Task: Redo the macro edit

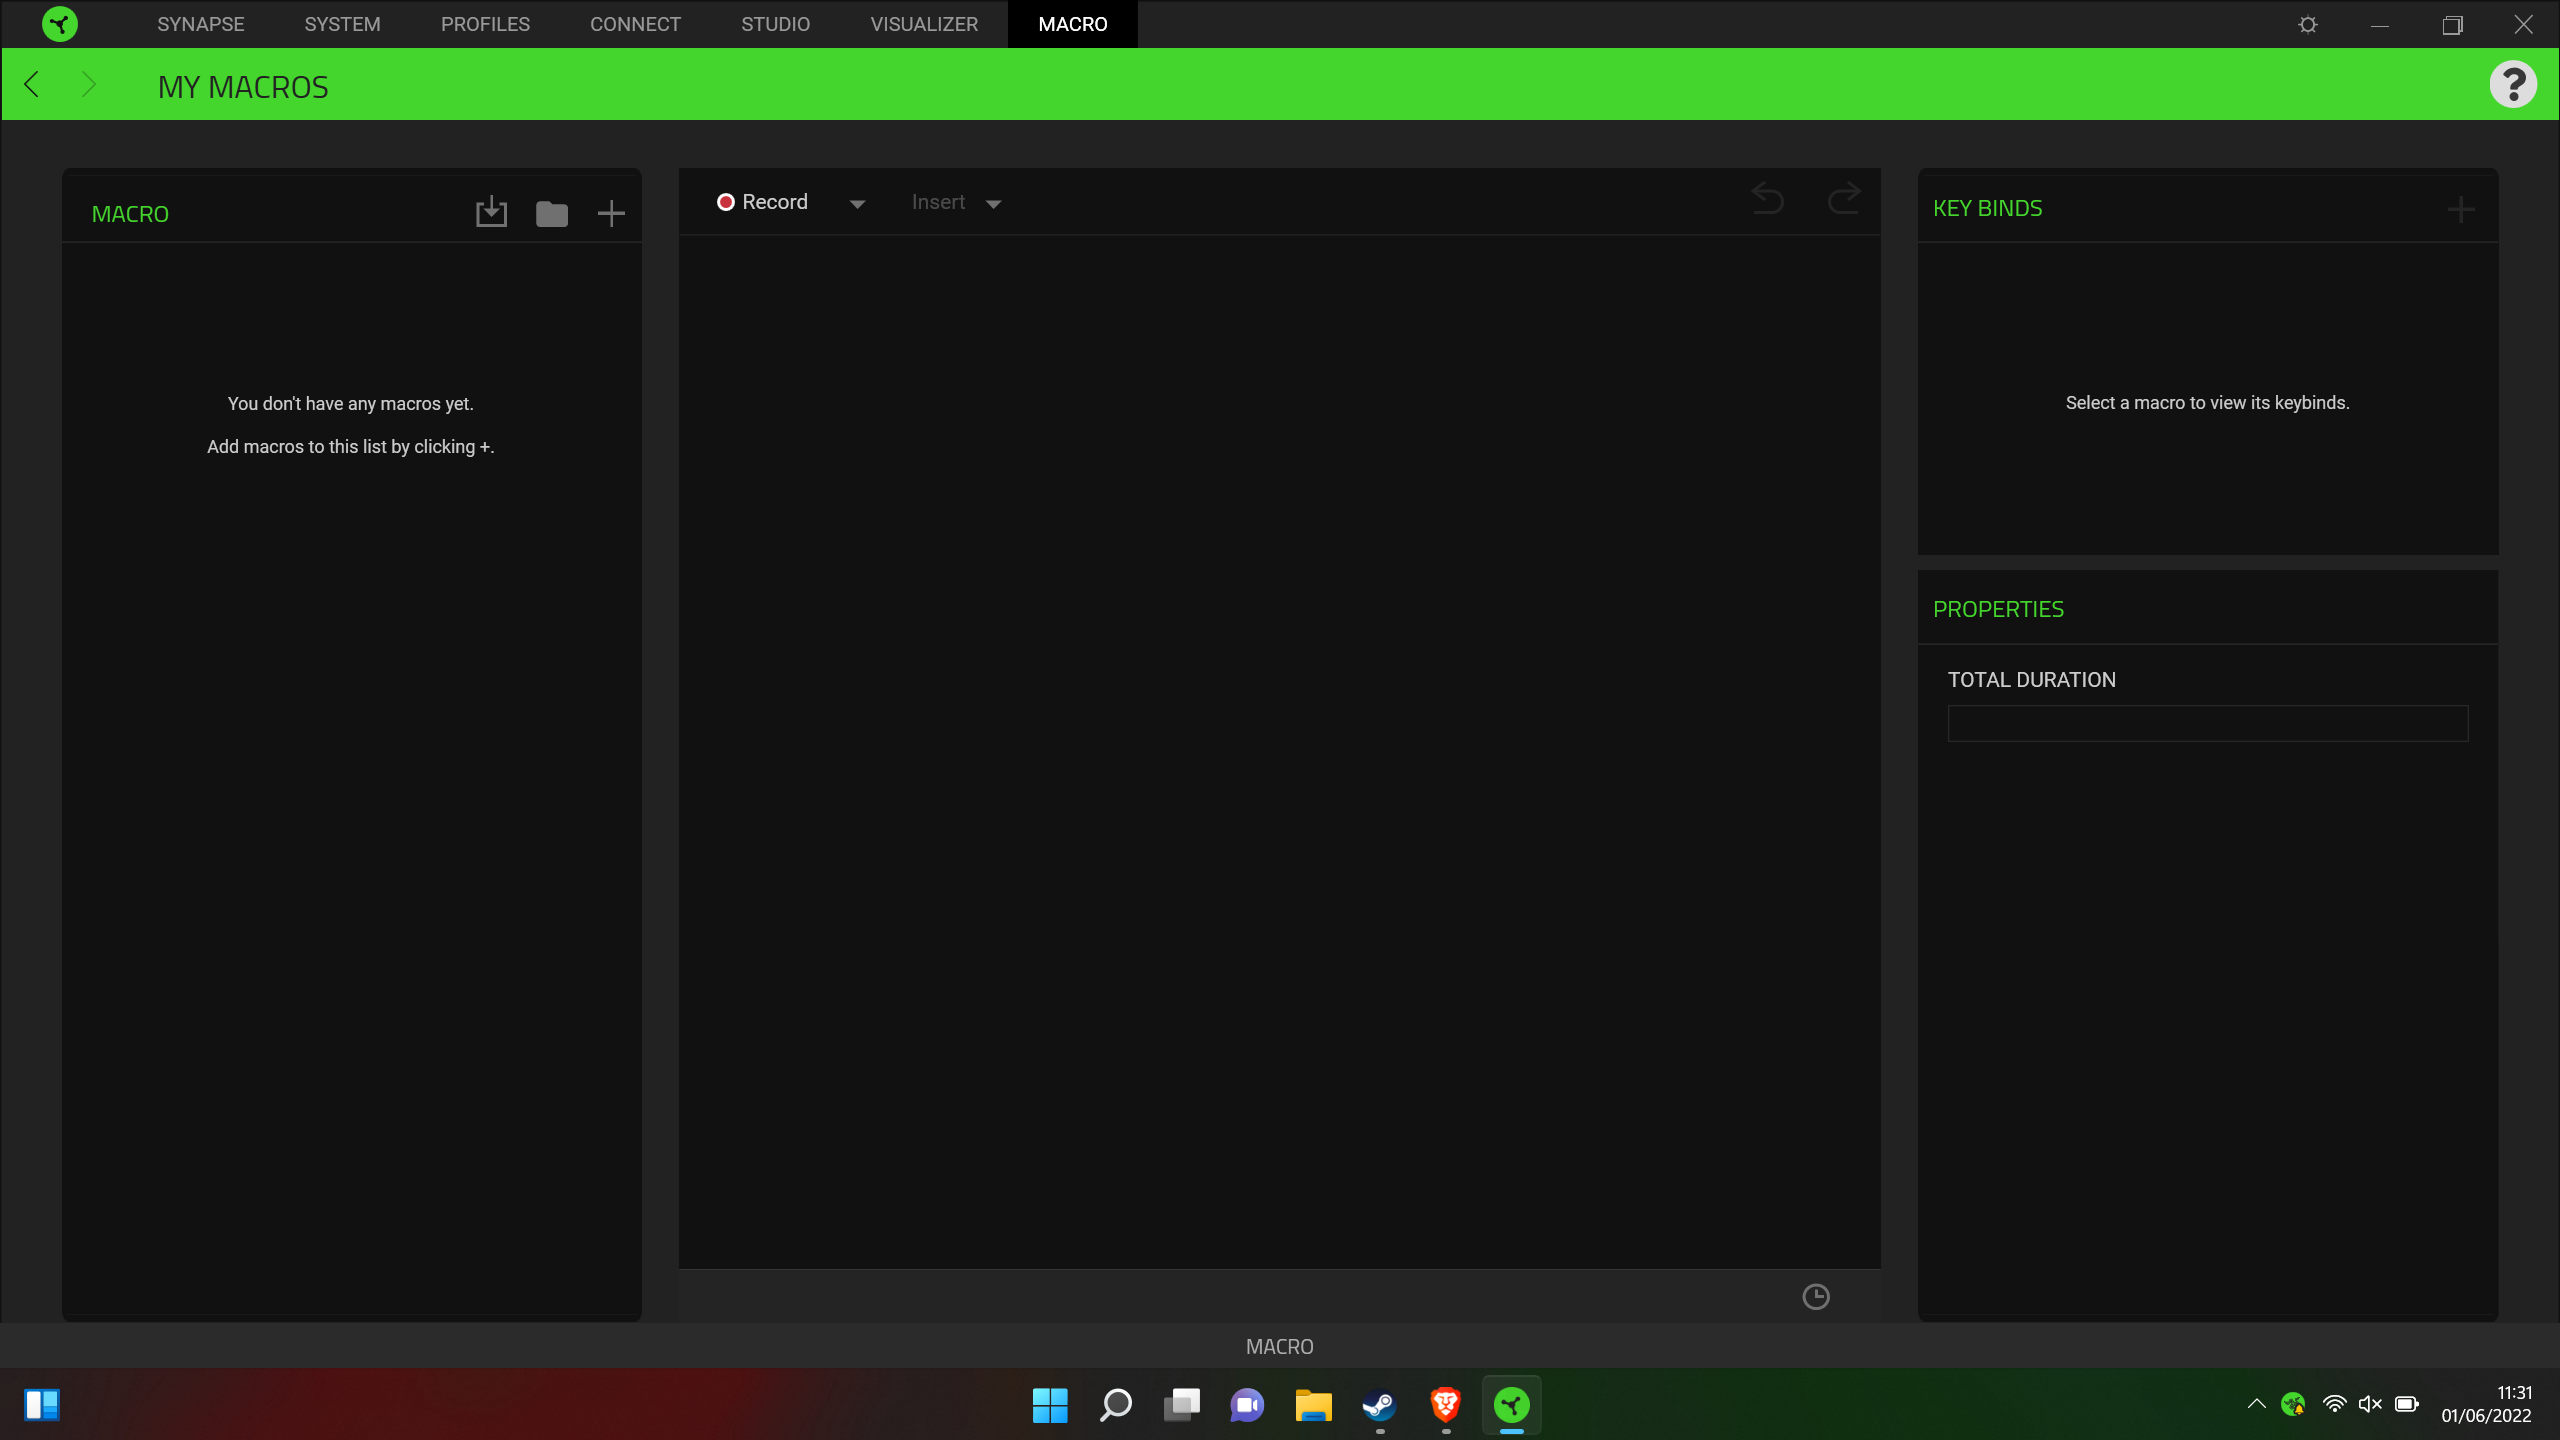Action: (x=1843, y=200)
